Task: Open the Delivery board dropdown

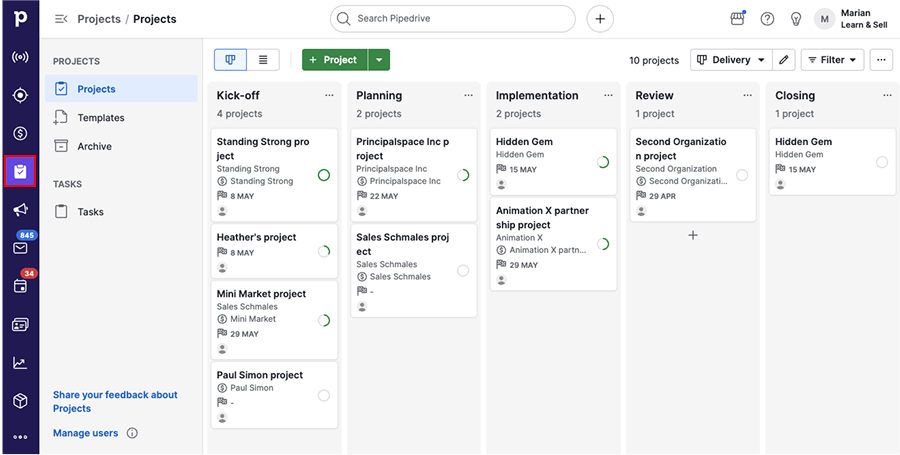Action: pos(731,60)
